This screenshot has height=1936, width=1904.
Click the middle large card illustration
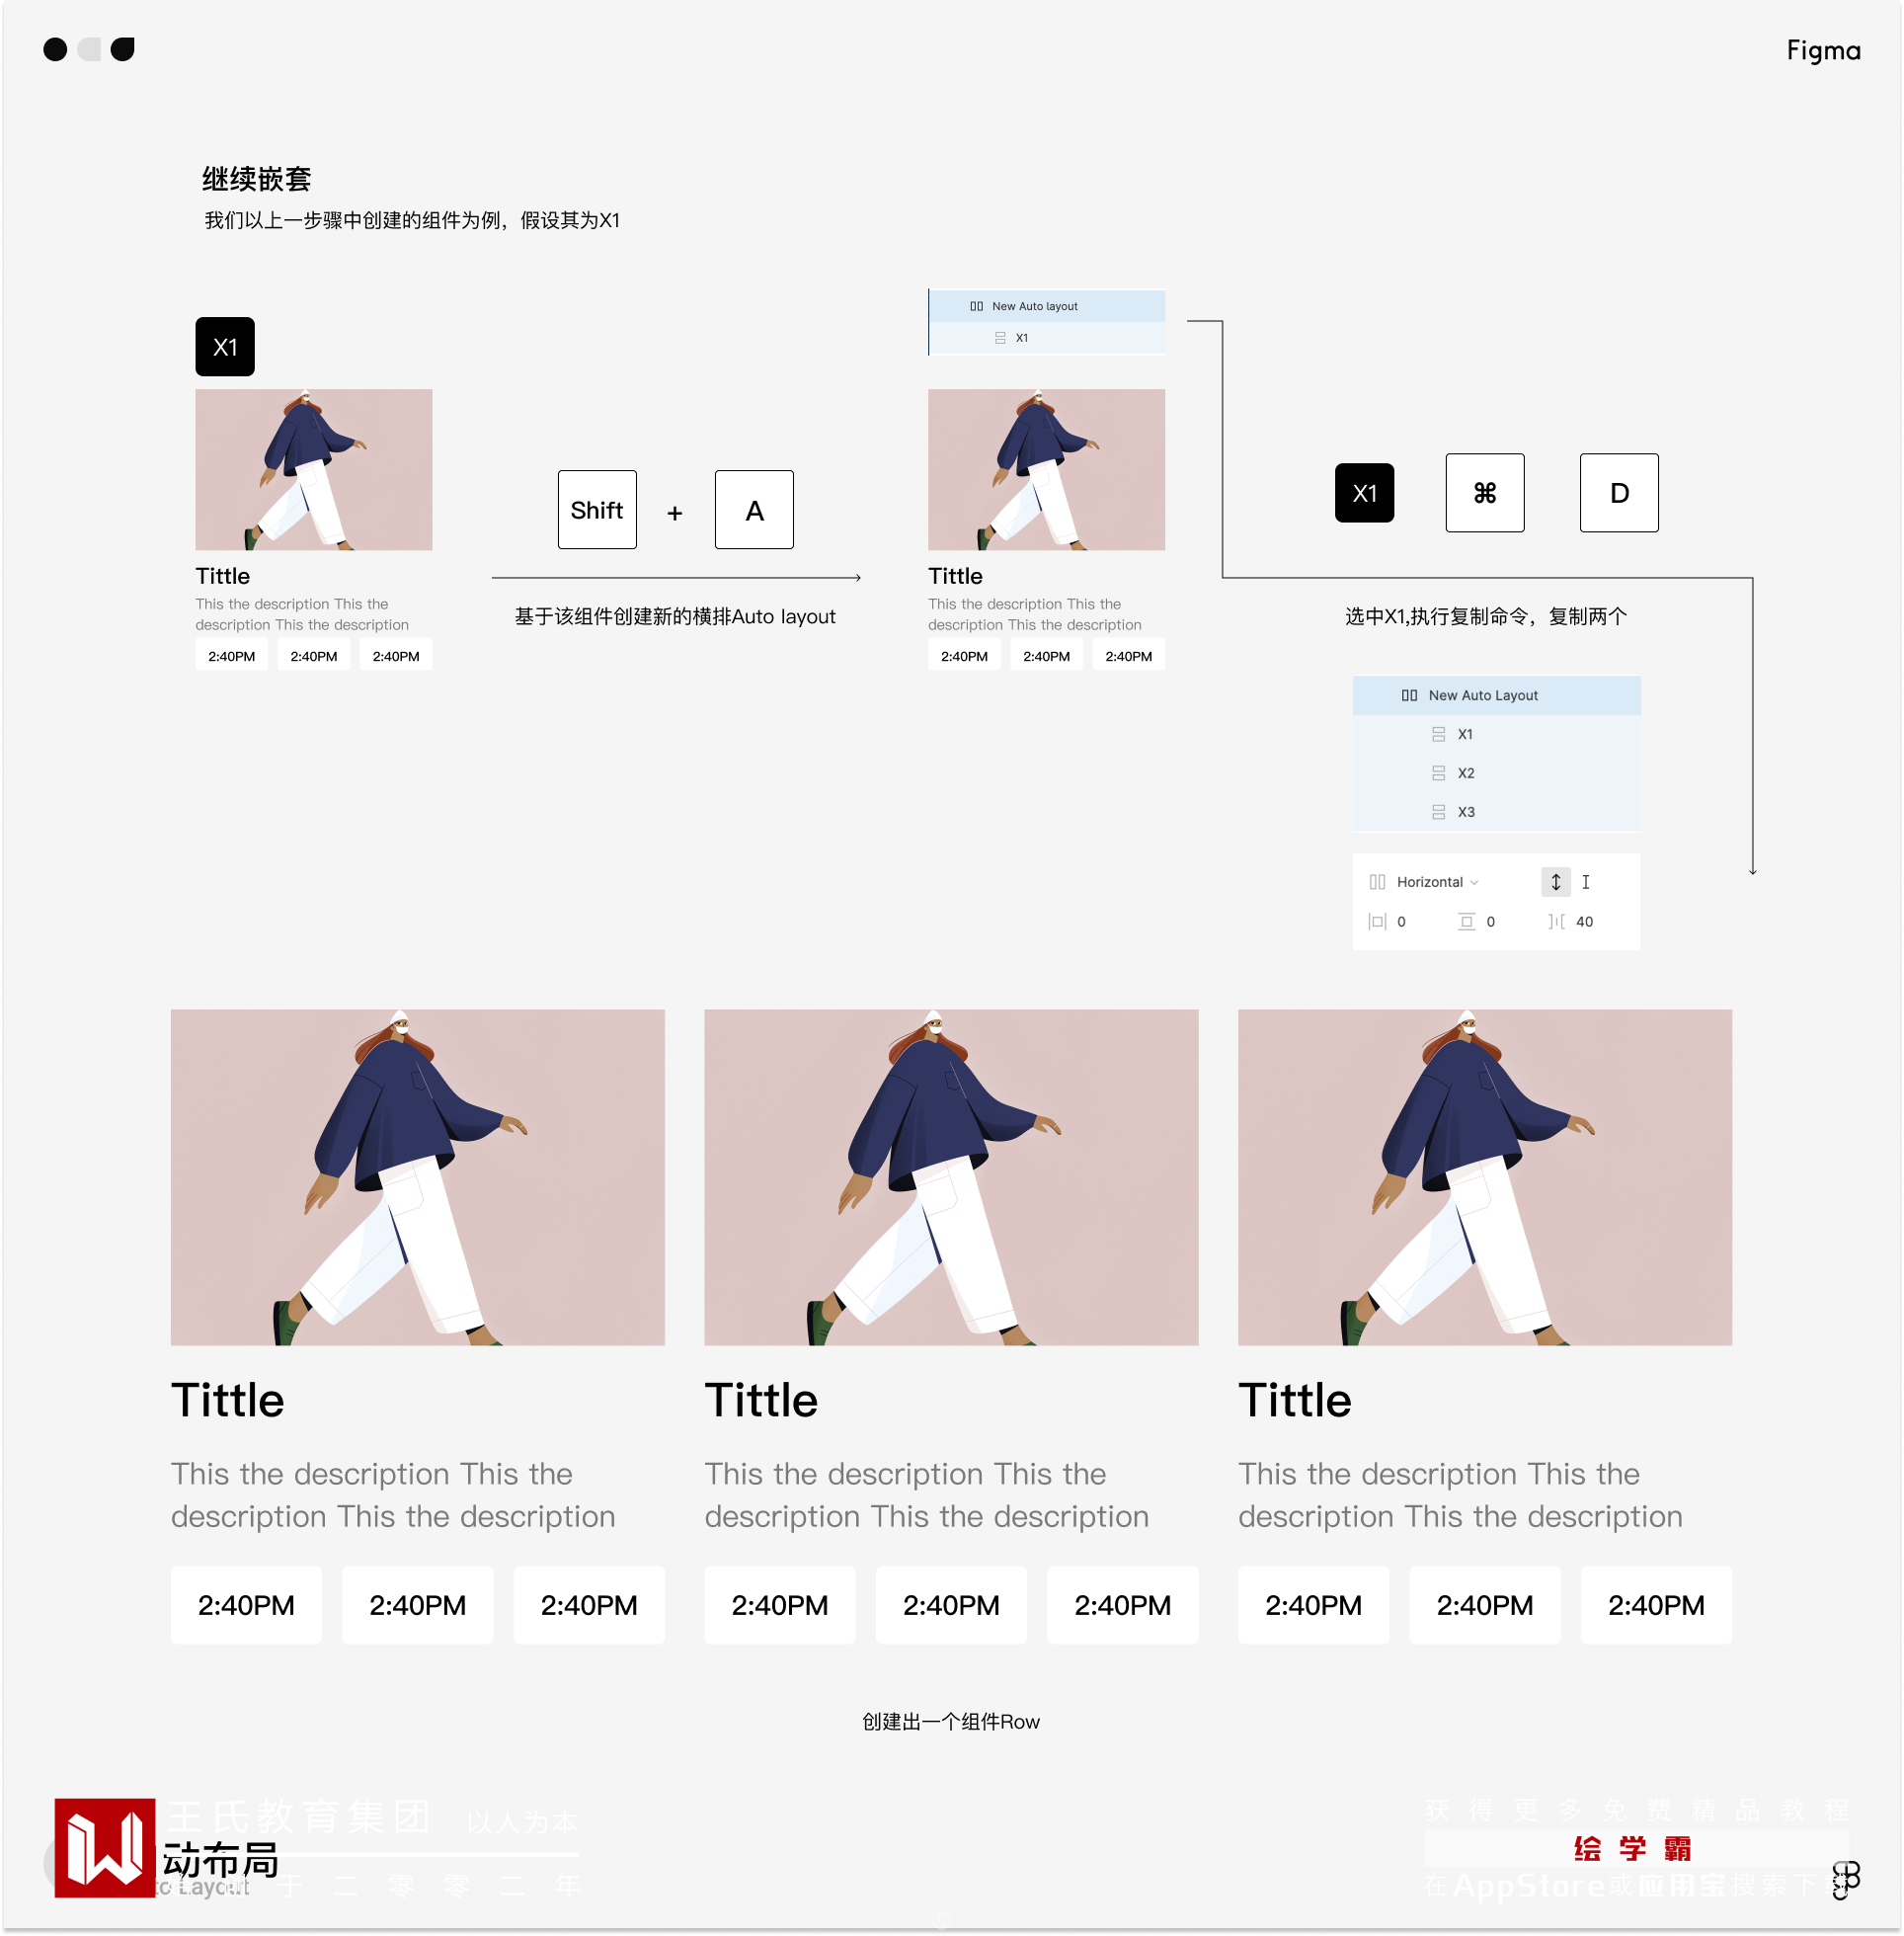pyautogui.click(x=950, y=1177)
